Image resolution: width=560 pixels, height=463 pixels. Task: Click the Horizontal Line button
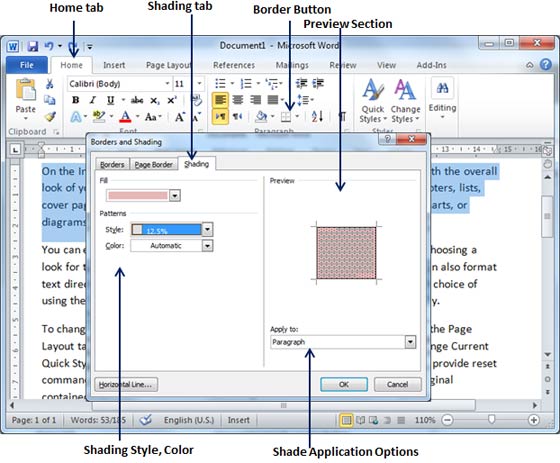[126, 384]
